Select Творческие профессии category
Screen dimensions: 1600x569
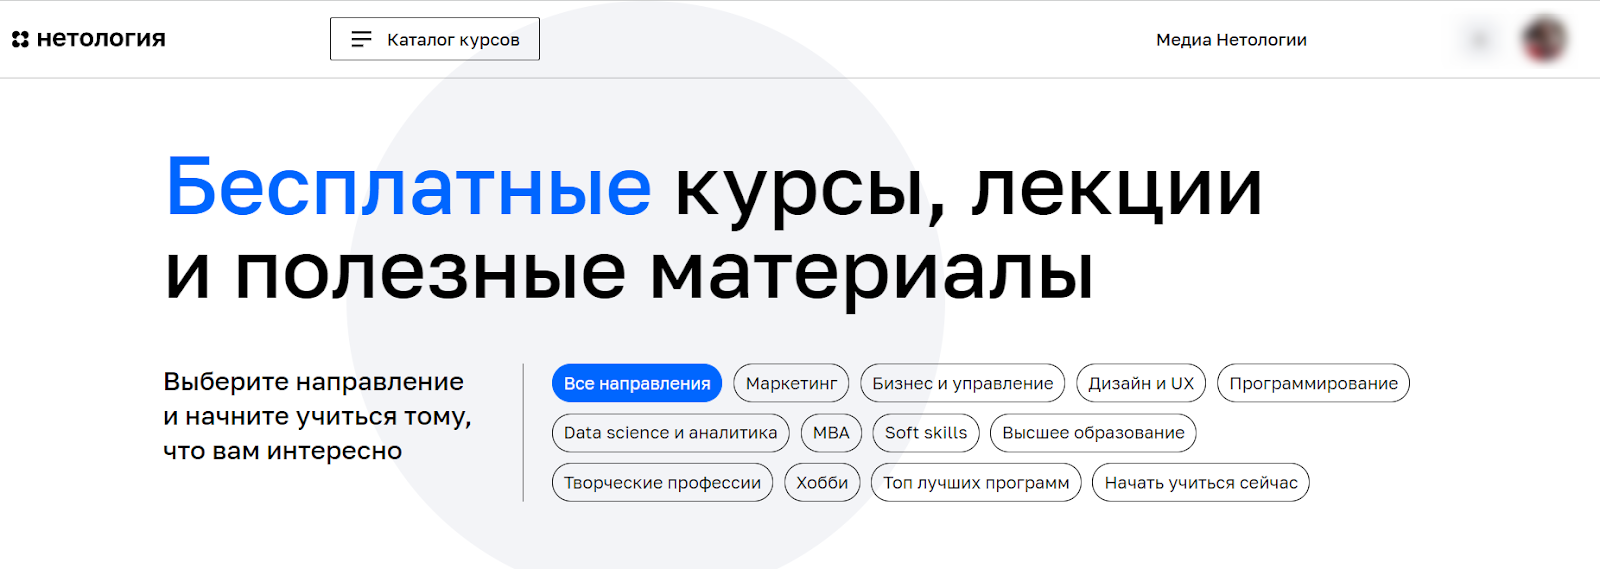coord(662,482)
